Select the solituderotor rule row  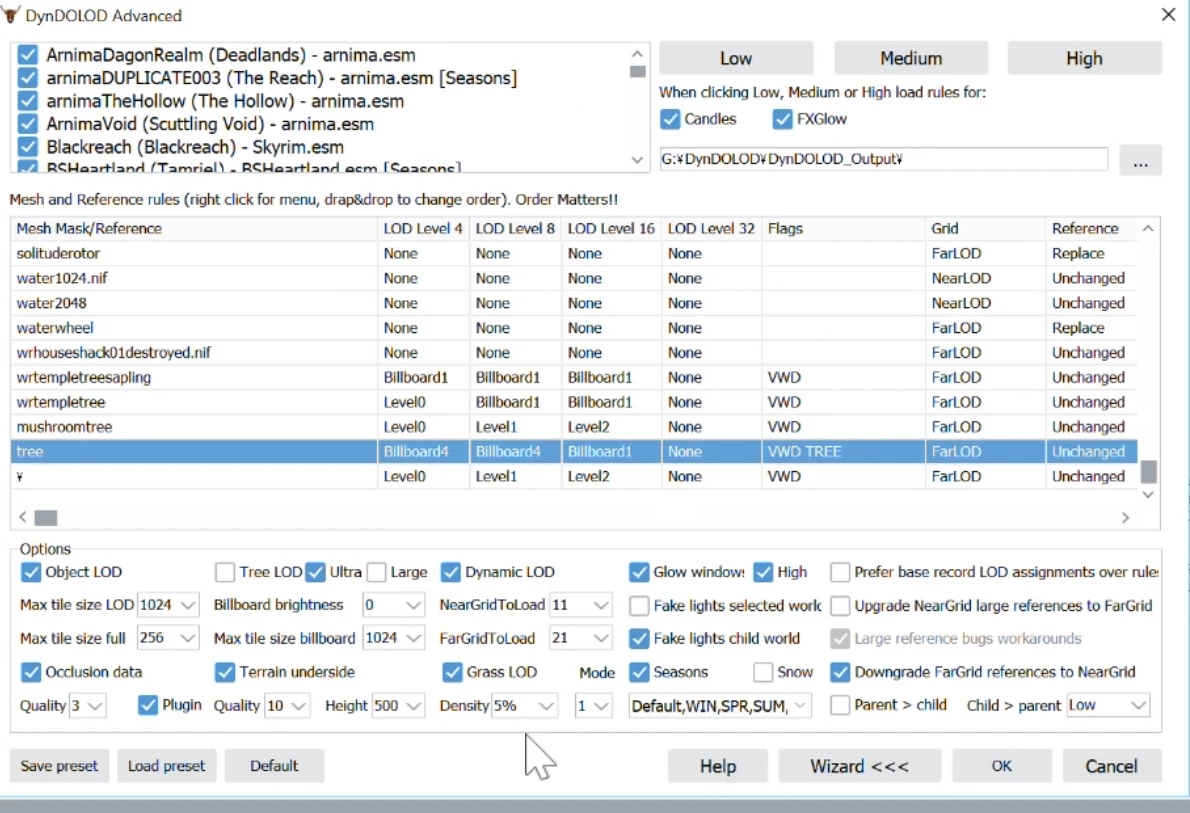click(x=574, y=254)
